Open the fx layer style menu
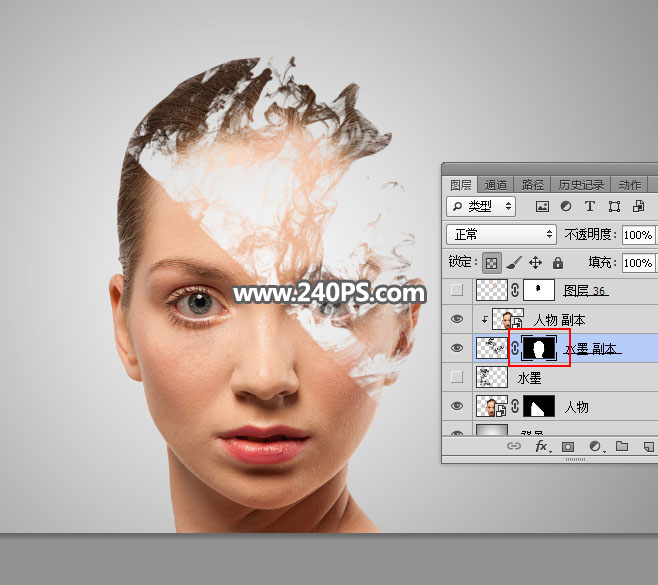This screenshot has width=658, height=585. (542, 446)
